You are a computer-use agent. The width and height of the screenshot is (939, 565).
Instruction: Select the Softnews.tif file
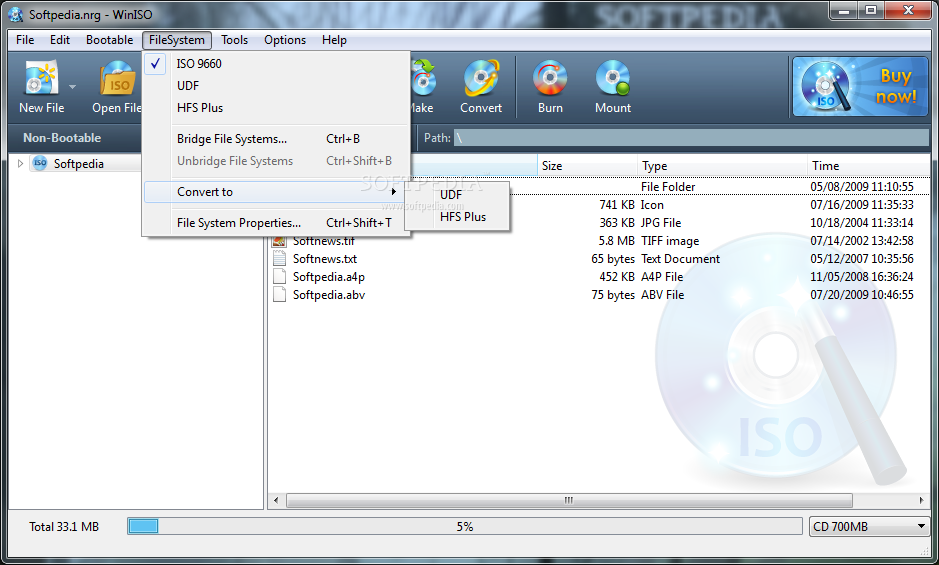coord(323,241)
